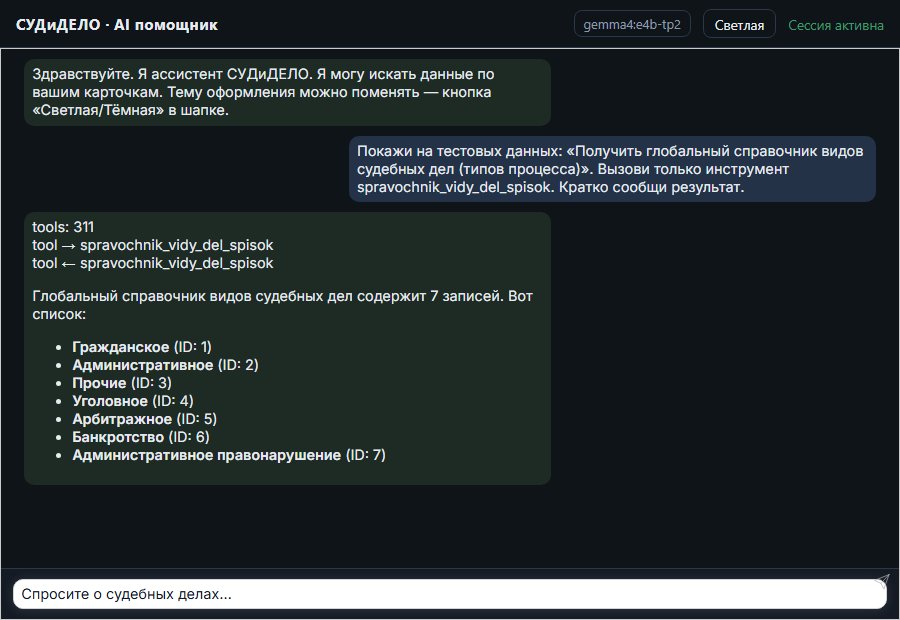The height and width of the screenshot is (620, 900).
Task: Click the send message paper plane icon
Action: point(882,581)
